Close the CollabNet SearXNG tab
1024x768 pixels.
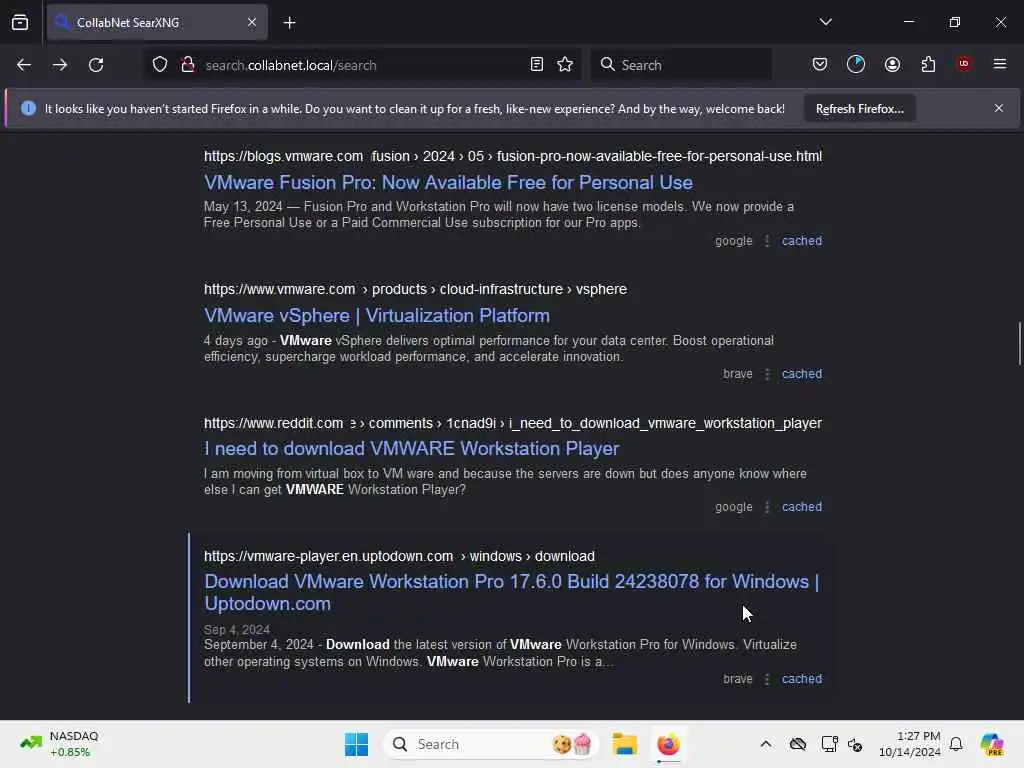(252, 22)
